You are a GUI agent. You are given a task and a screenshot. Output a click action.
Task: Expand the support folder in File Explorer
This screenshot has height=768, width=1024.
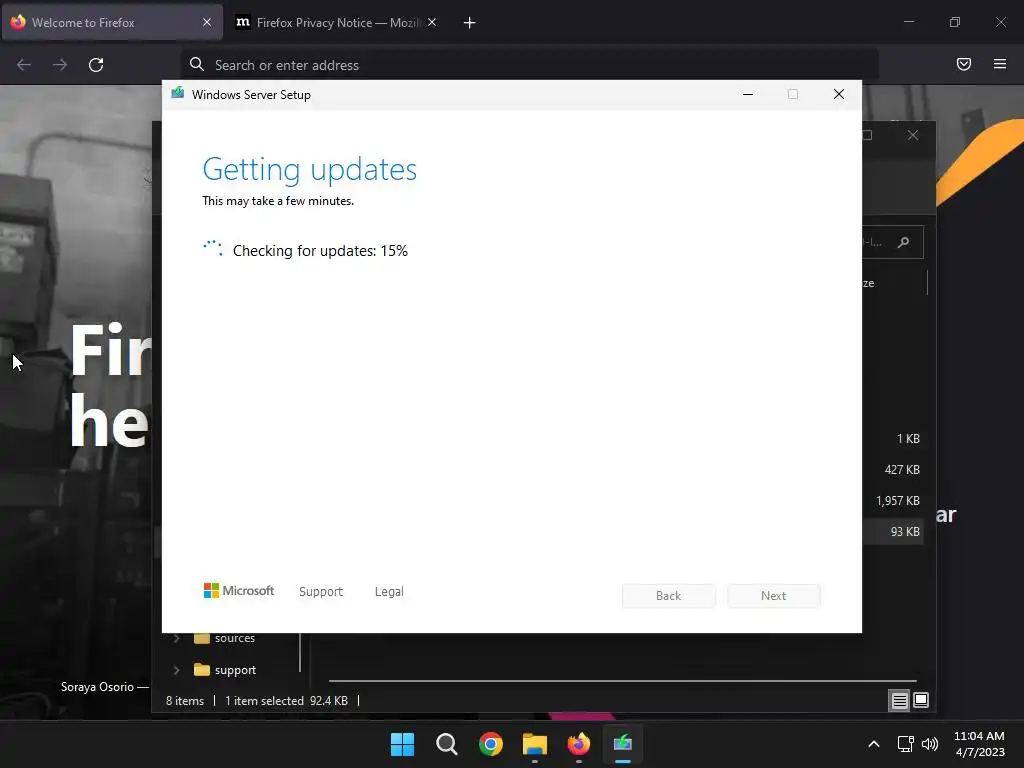(x=176, y=670)
